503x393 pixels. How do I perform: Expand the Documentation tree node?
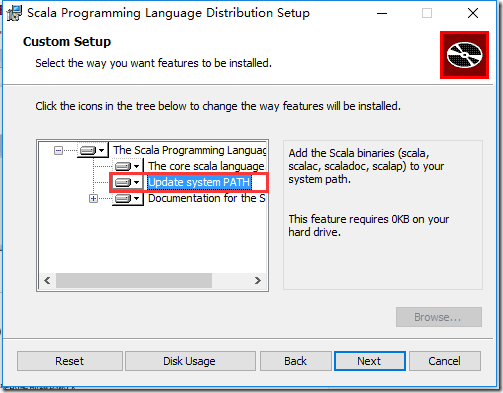coord(93,199)
